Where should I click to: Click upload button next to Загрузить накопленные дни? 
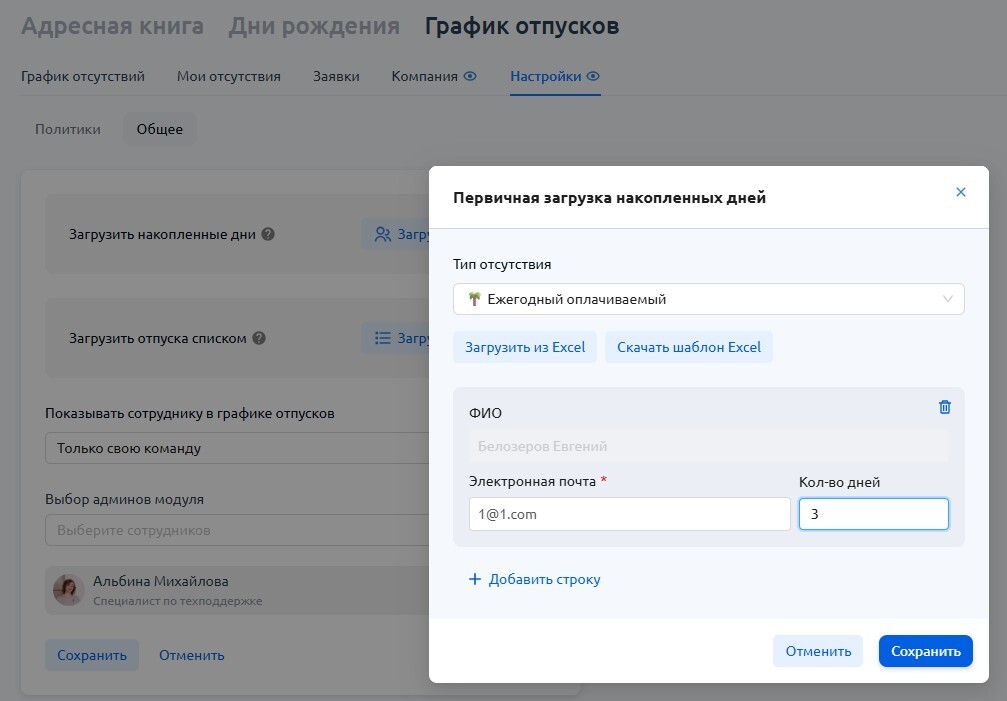396,234
